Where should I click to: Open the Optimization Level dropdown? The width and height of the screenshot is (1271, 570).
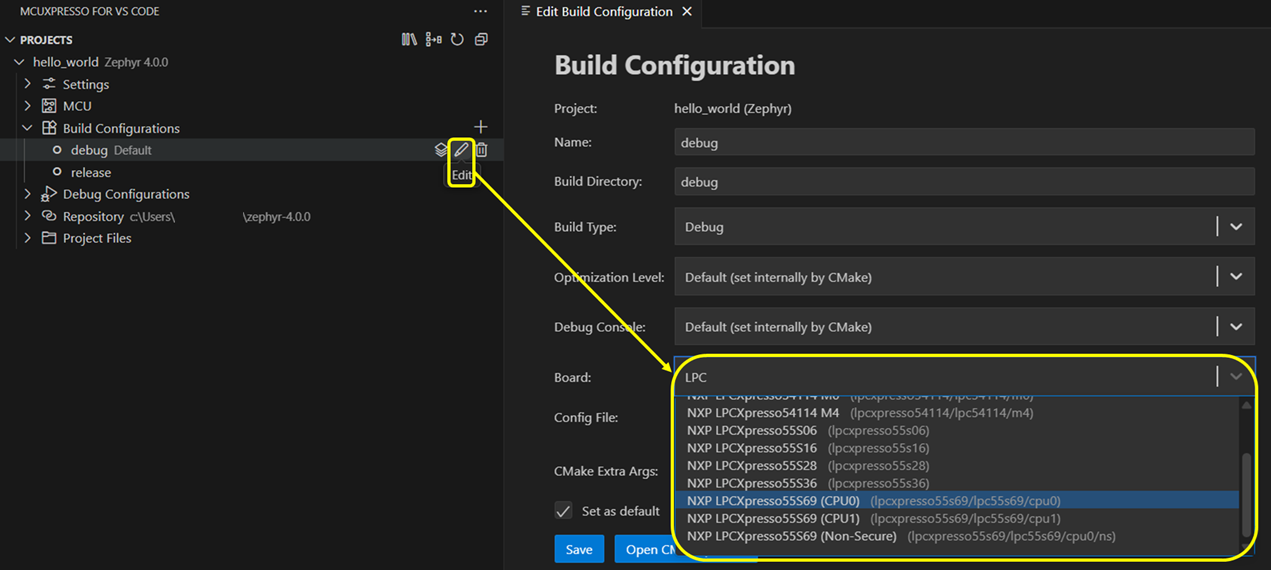coord(1236,277)
